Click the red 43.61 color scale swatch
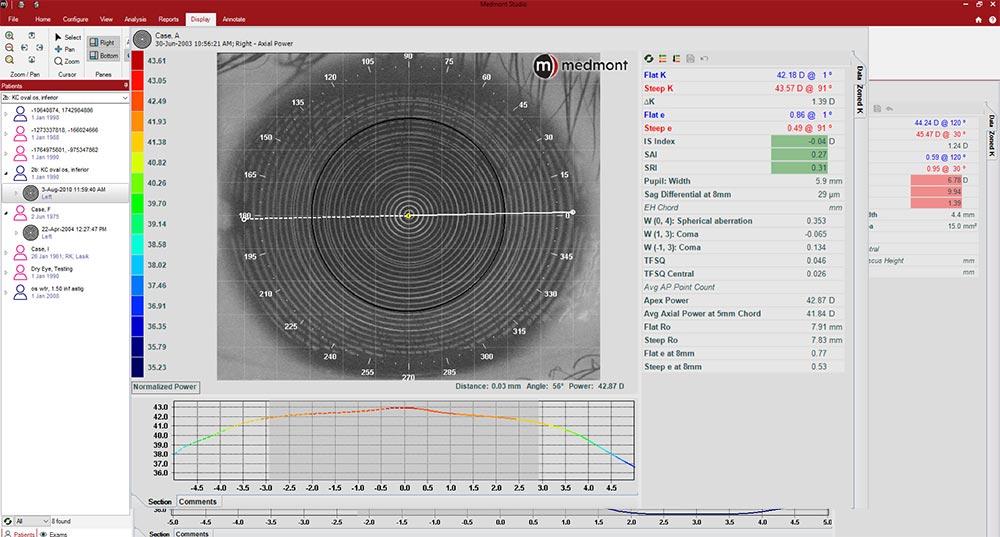The height and width of the screenshot is (537, 1000). pyautogui.click(x=137, y=61)
